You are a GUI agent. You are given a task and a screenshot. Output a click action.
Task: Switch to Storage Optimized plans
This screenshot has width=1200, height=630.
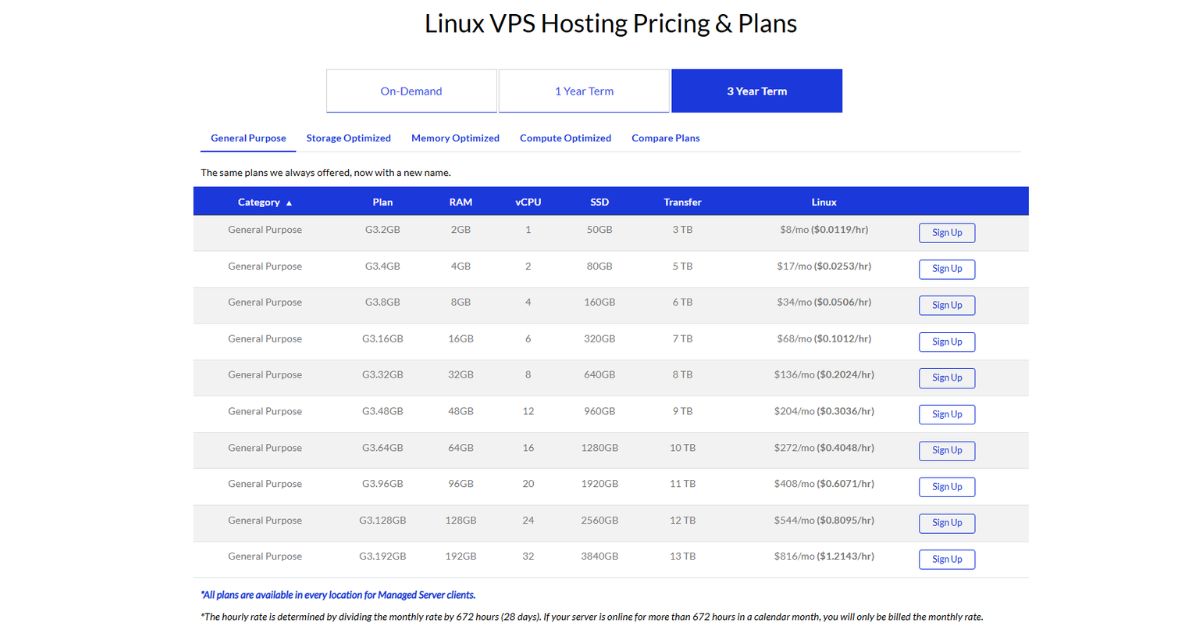348,138
